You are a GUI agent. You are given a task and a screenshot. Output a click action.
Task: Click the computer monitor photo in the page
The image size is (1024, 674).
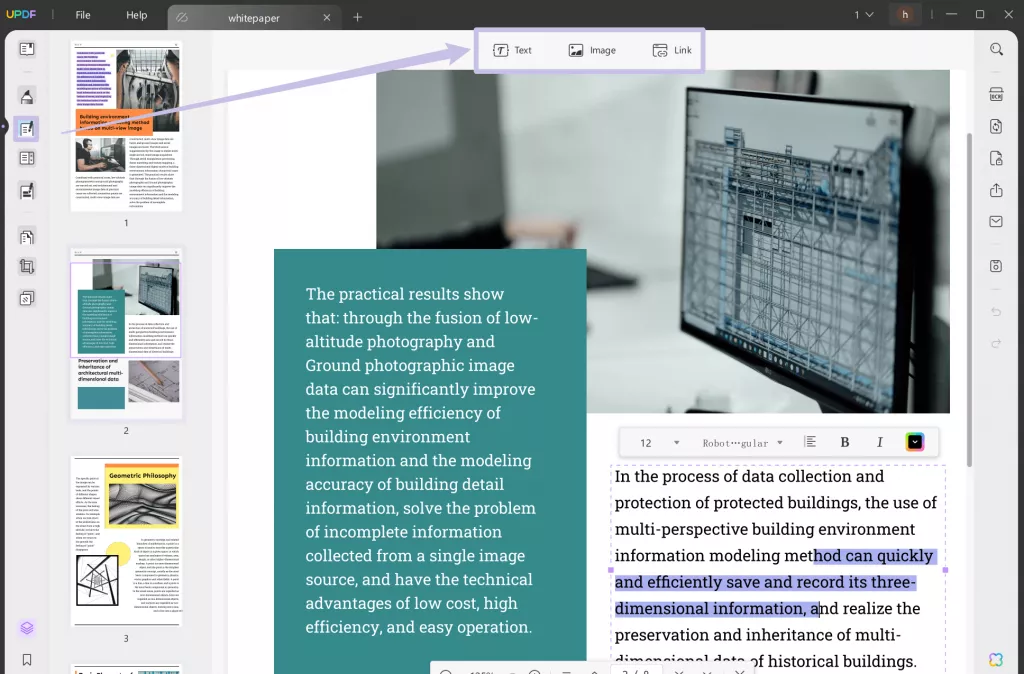click(x=663, y=242)
